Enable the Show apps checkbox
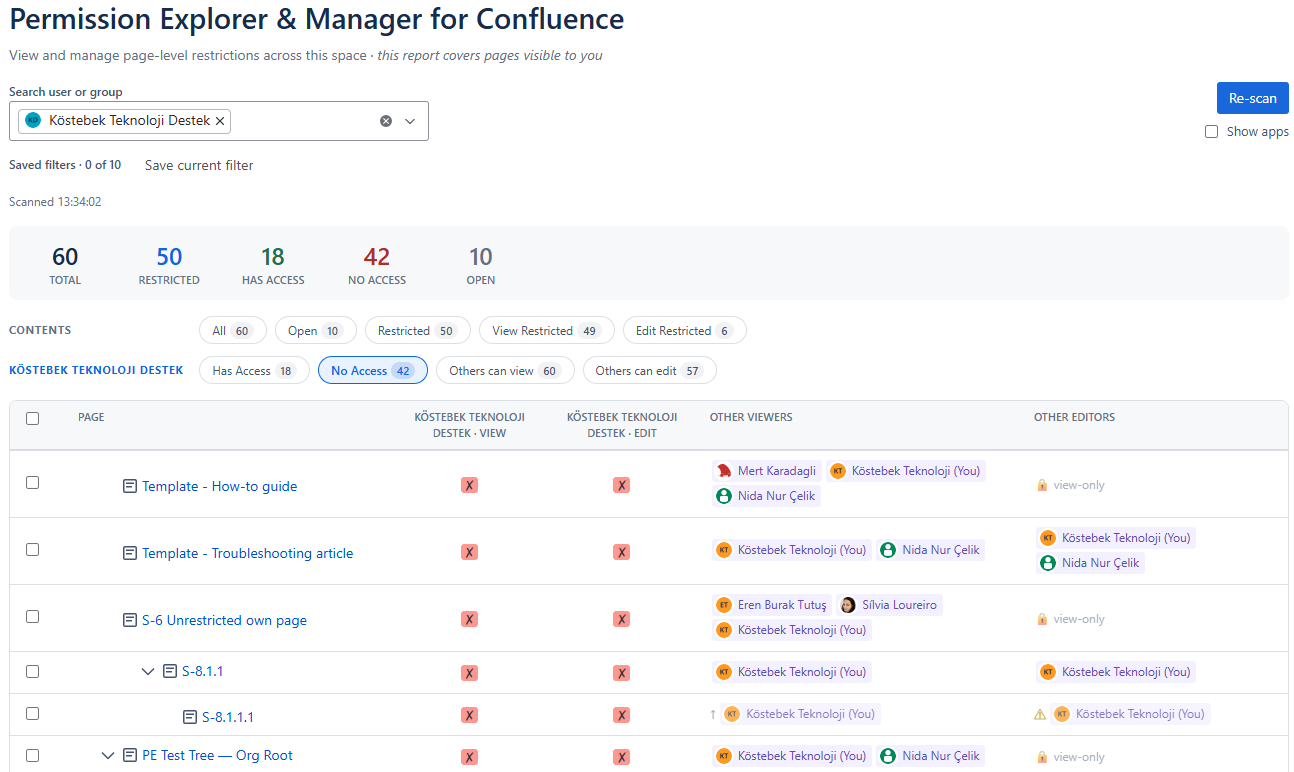Image resolution: width=1294 pixels, height=772 pixels. (1211, 132)
